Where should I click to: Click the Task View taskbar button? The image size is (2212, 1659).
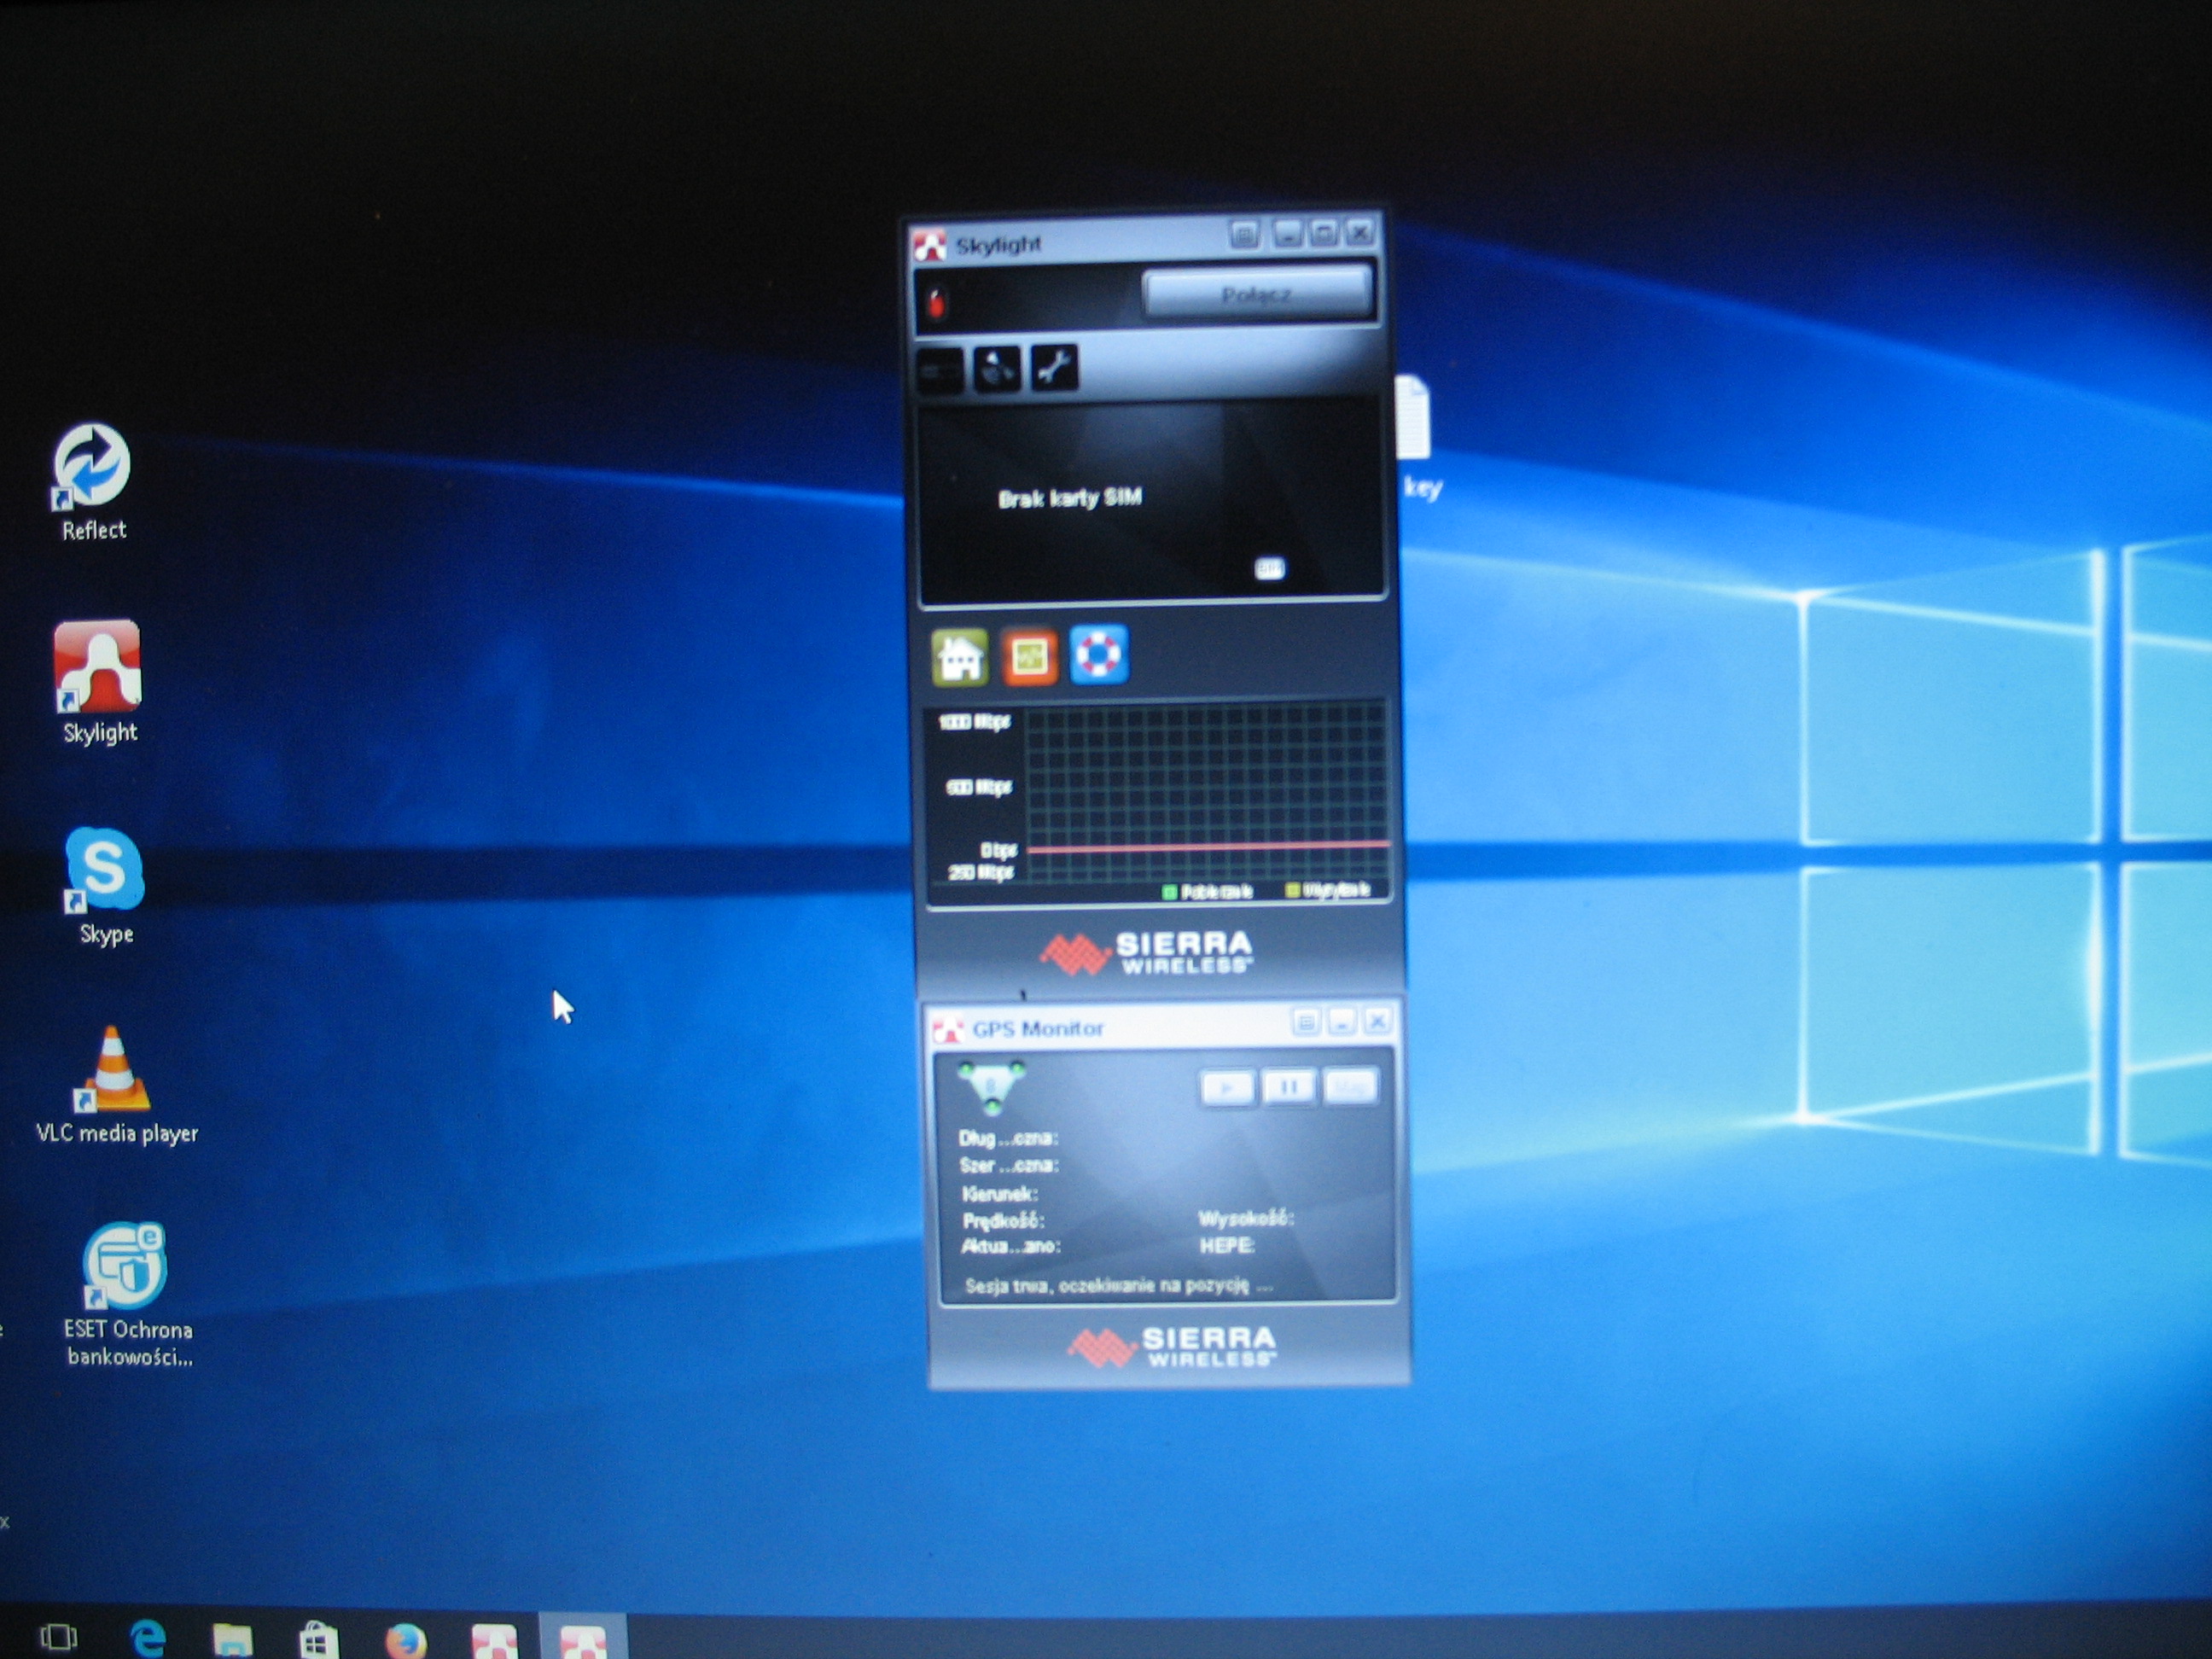click(58, 1637)
